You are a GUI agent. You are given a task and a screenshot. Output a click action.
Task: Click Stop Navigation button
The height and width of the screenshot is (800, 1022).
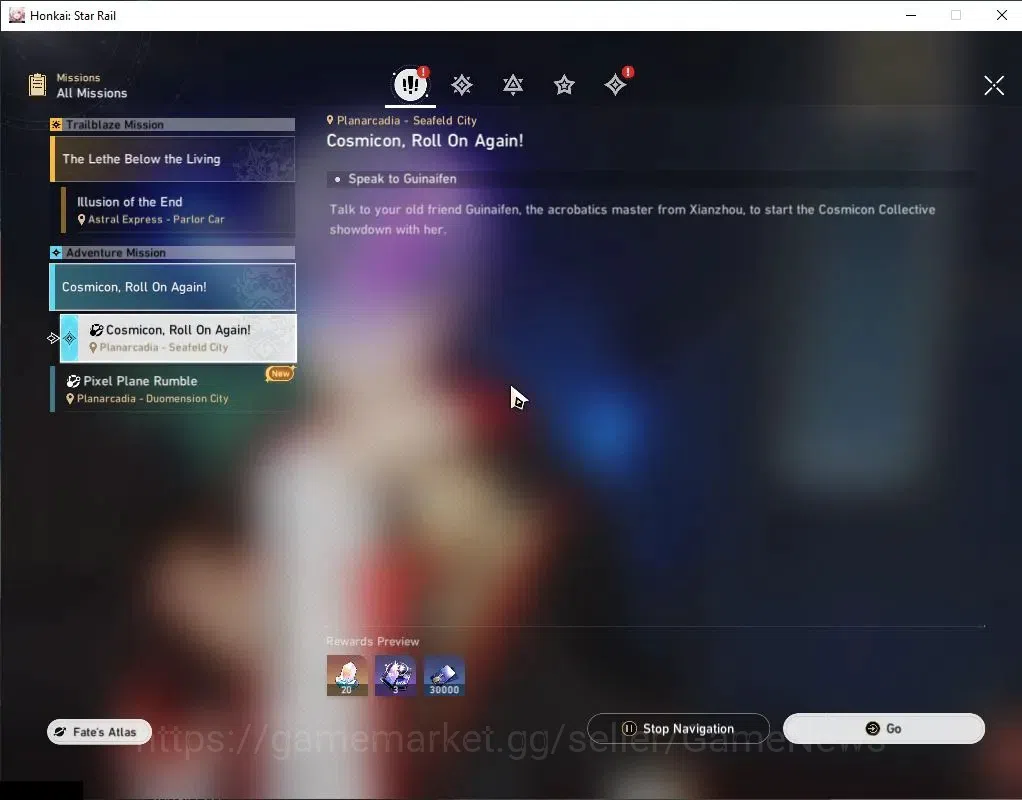coord(678,728)
